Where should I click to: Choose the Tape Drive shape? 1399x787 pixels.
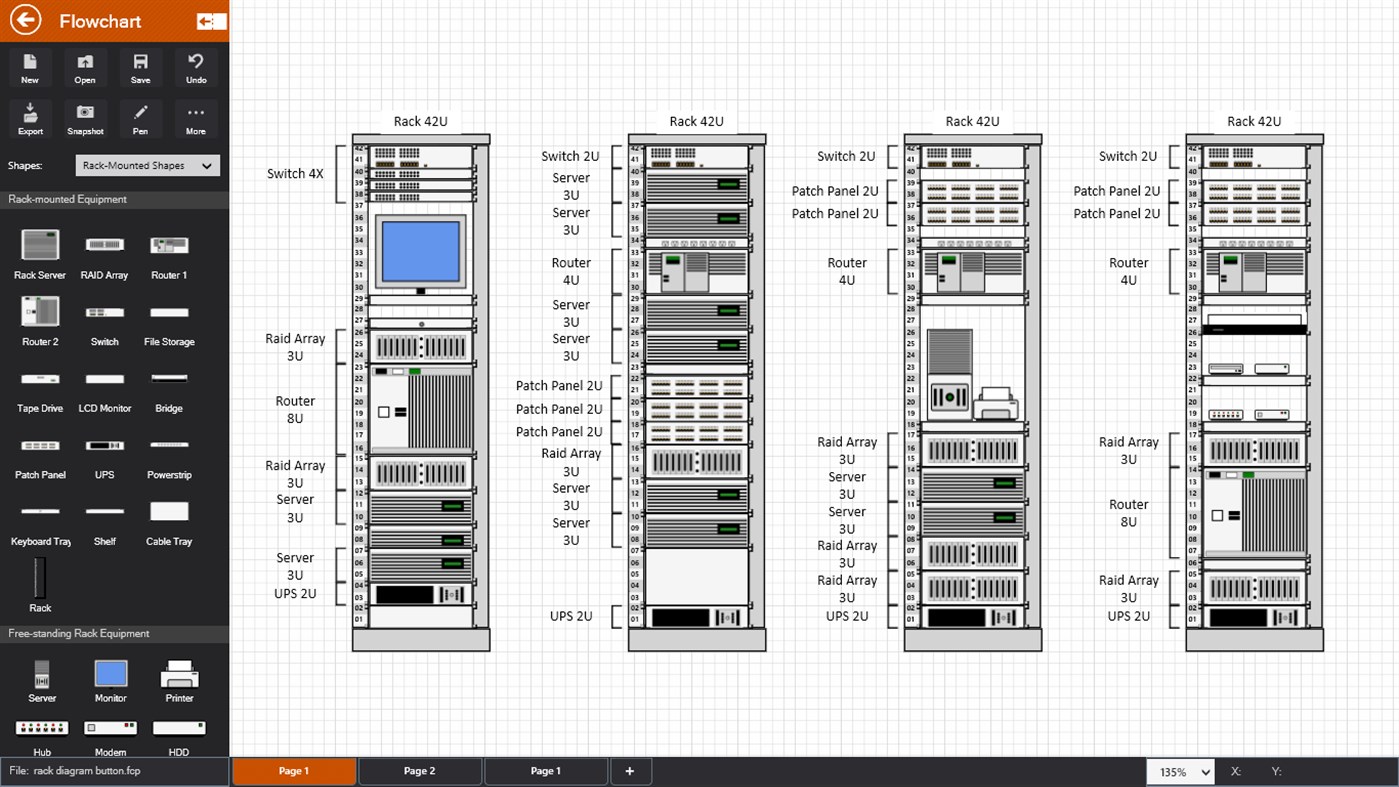tap(38, 379)
